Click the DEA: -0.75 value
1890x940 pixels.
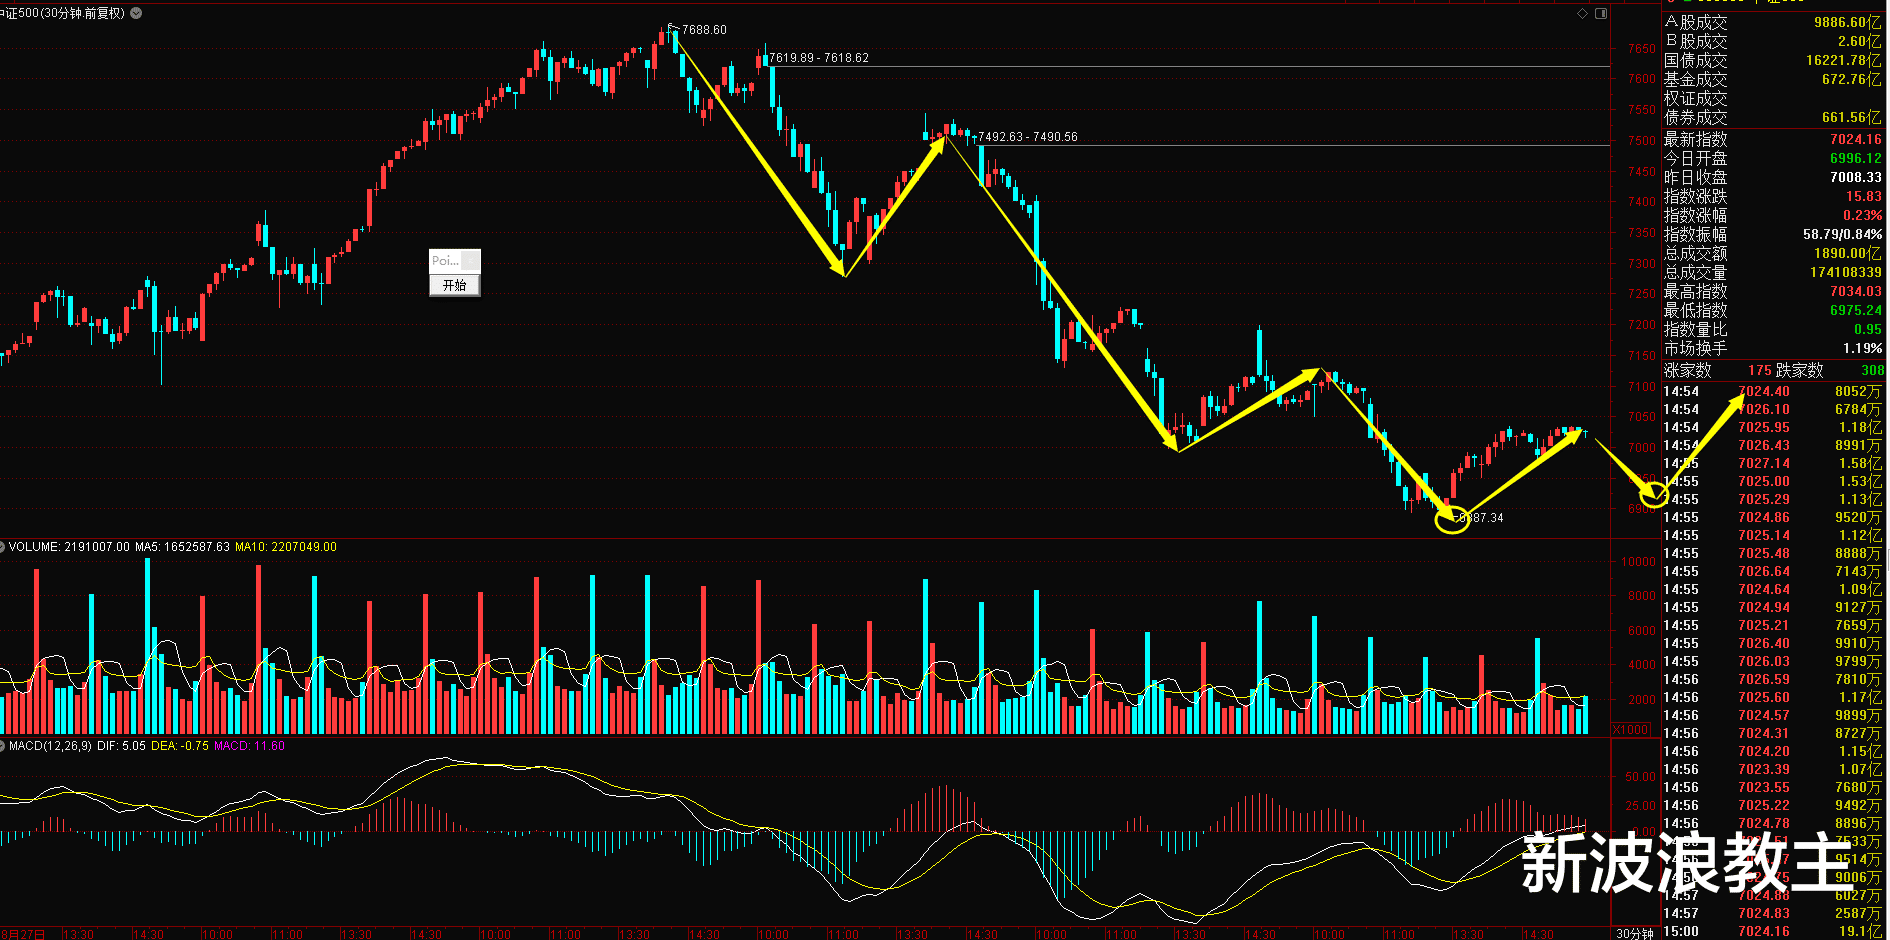(180, 746)
